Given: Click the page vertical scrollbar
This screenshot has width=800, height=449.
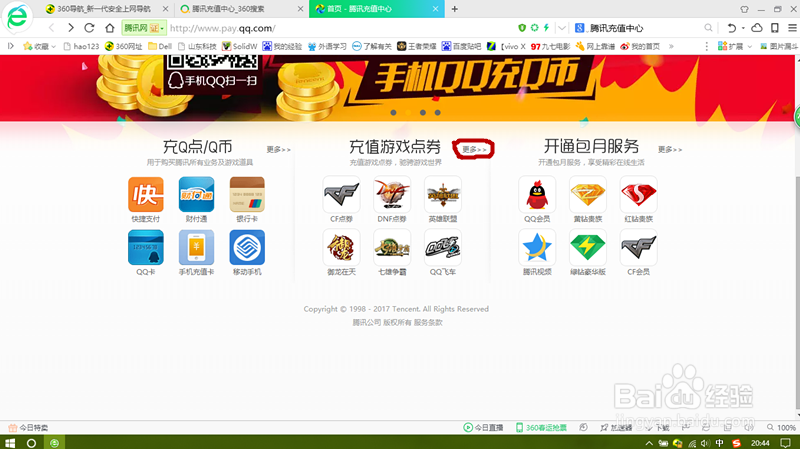Looking at the screenshot, I should click(797, 292).
